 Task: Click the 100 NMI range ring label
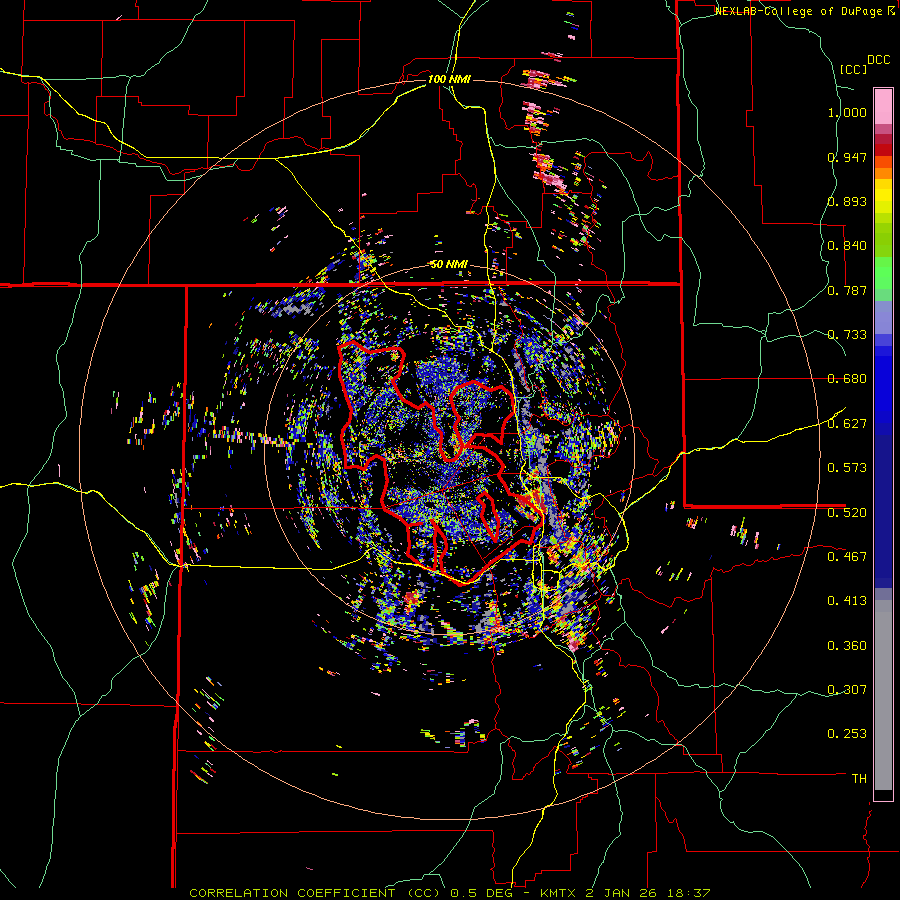(x=449, y=79)
